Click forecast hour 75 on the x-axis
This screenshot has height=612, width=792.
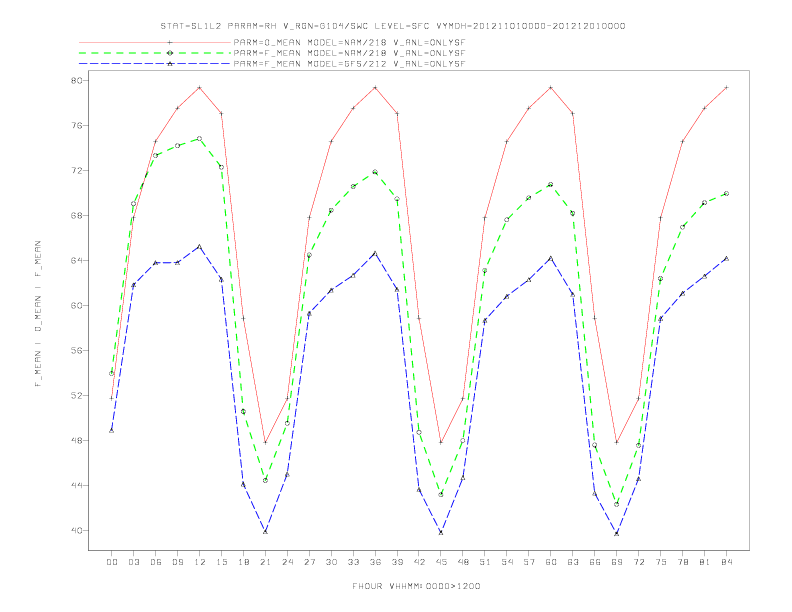point(661,562)
